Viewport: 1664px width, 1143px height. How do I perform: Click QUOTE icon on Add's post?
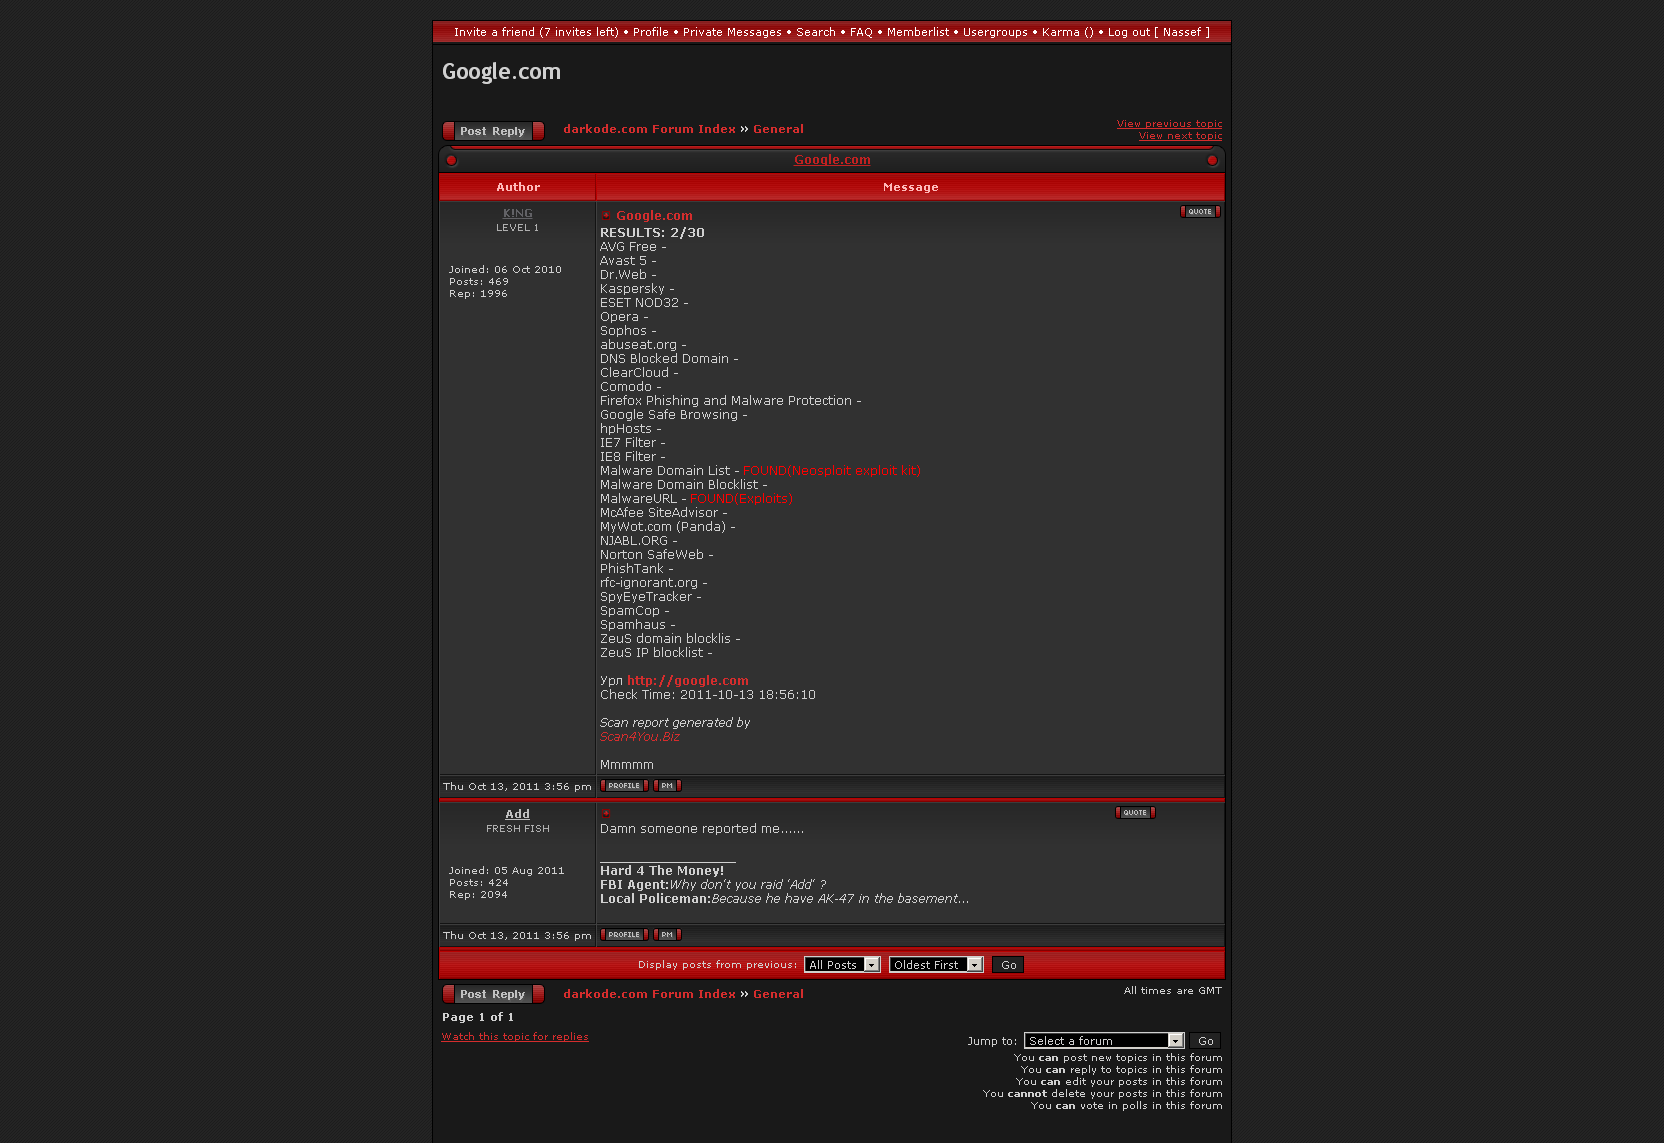tap(1135, 813)
